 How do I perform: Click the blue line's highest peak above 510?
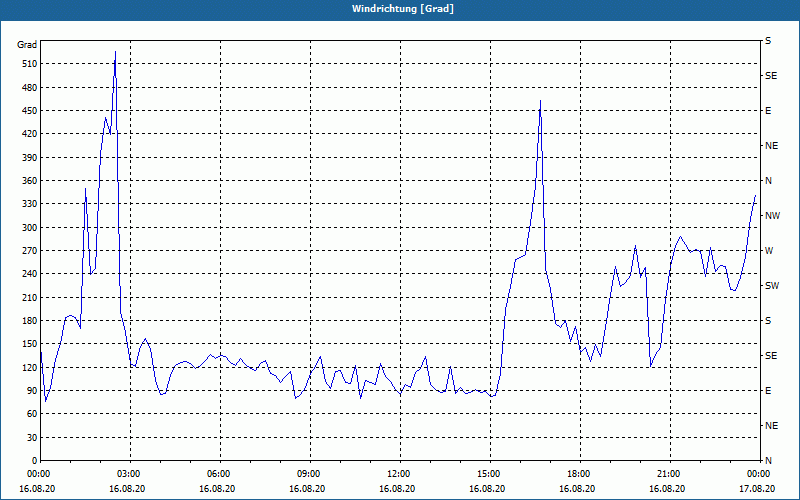coord(115,52)
